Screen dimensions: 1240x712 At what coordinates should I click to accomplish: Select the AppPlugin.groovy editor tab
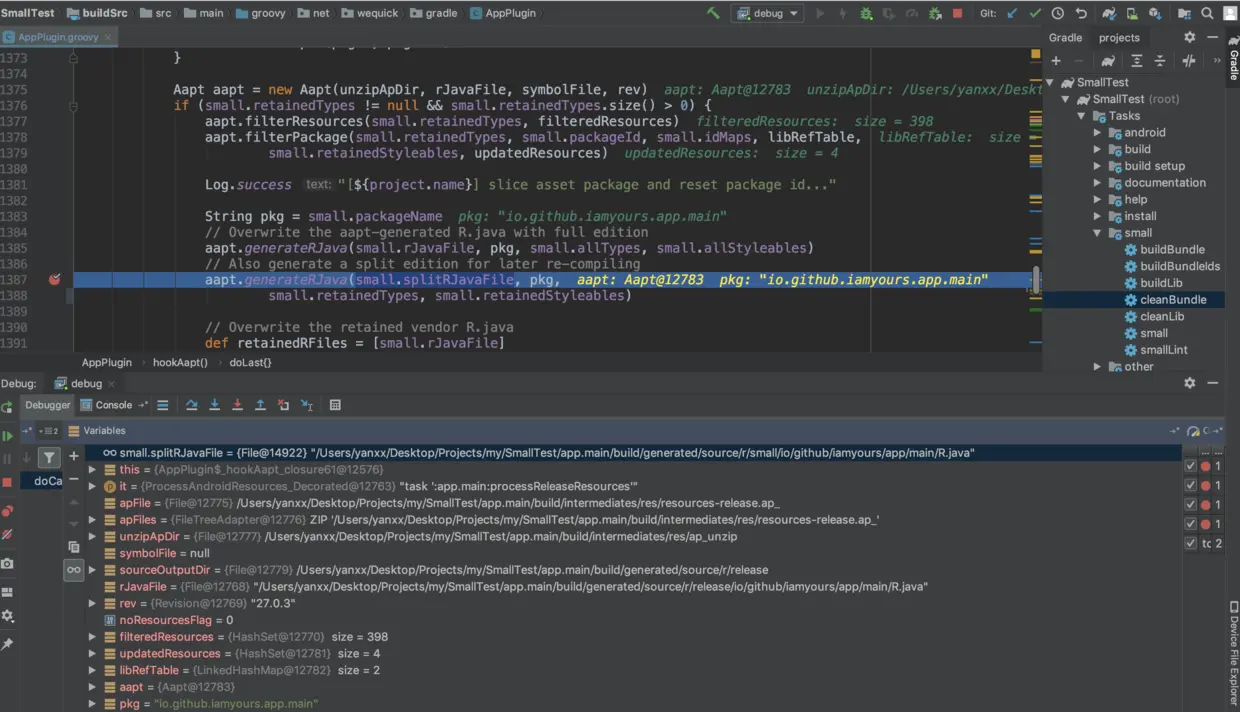58,37
